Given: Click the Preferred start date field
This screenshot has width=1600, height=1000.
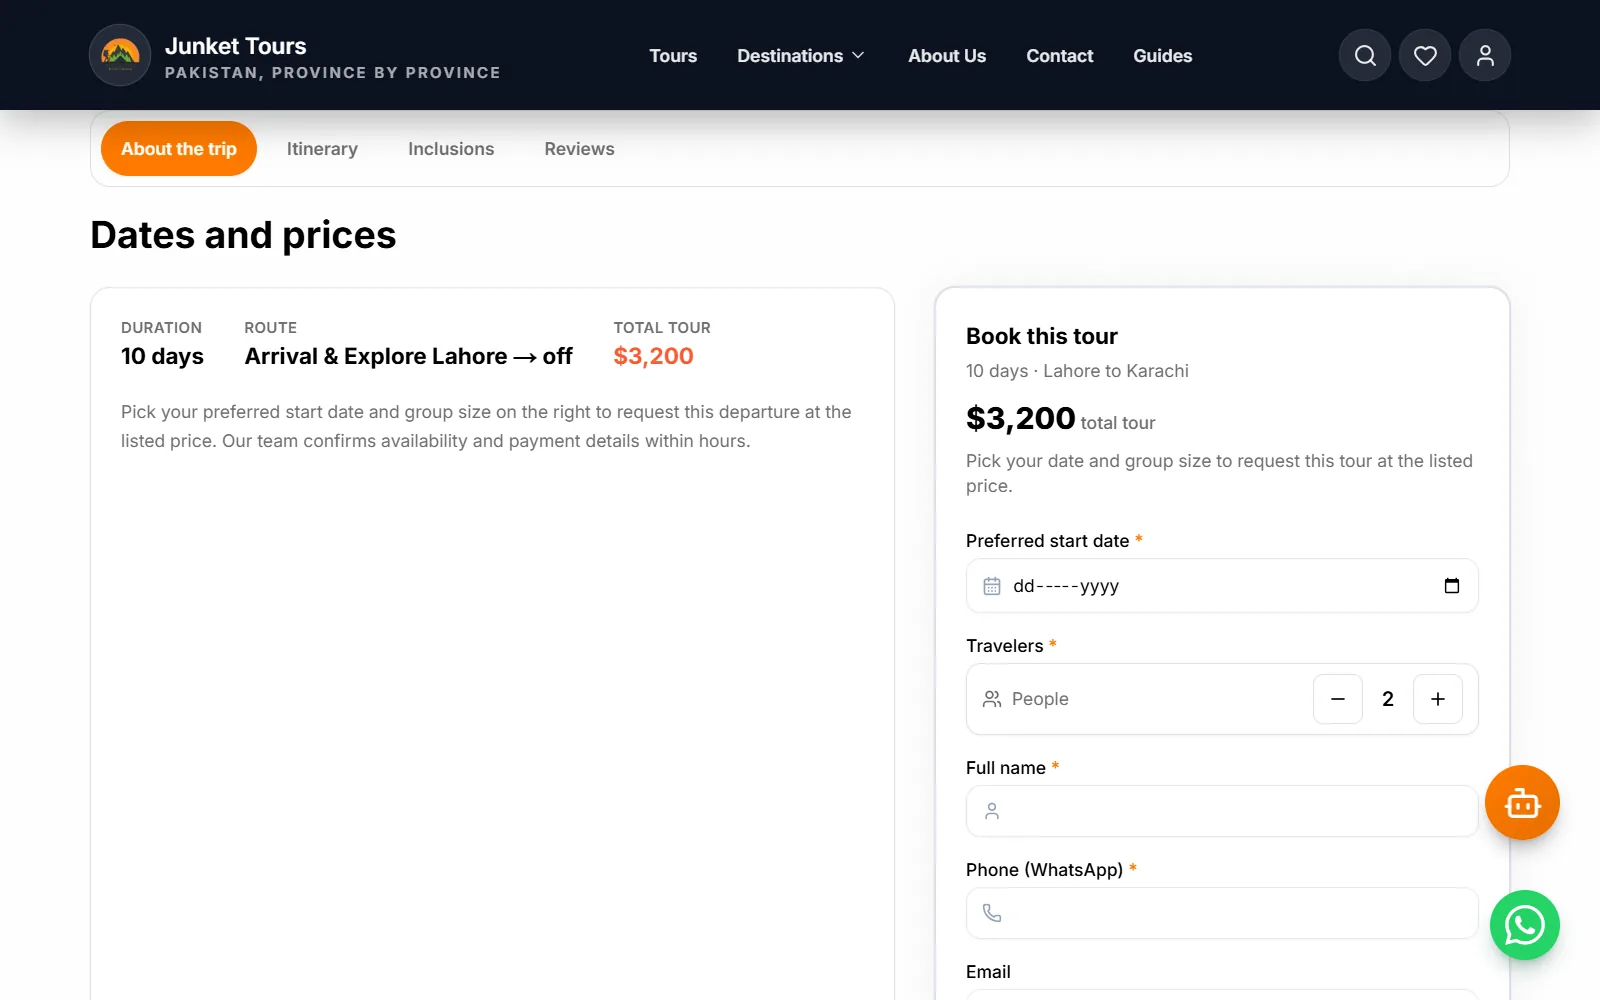Looking at the screenshot, I should tap(1222, 586).
